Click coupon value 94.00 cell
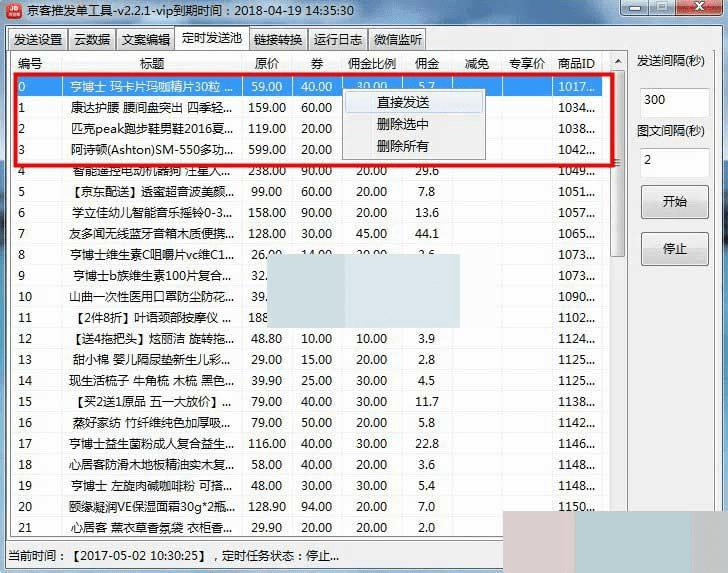The width and height of the screenshot is (728, 573). [317, 506]
